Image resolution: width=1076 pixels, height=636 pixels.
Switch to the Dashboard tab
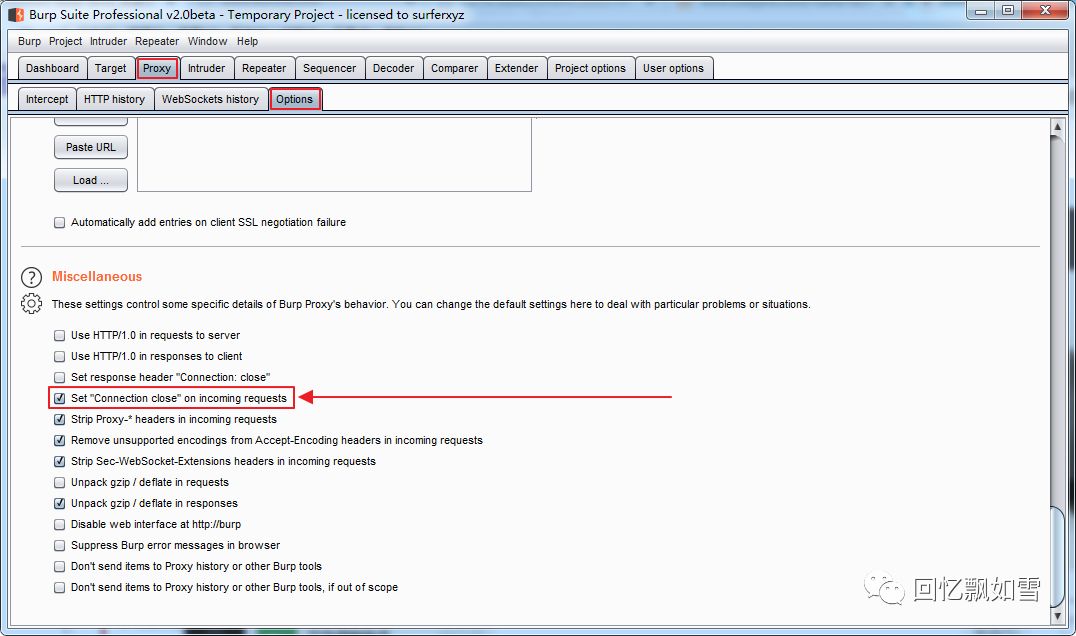(52, 68)
